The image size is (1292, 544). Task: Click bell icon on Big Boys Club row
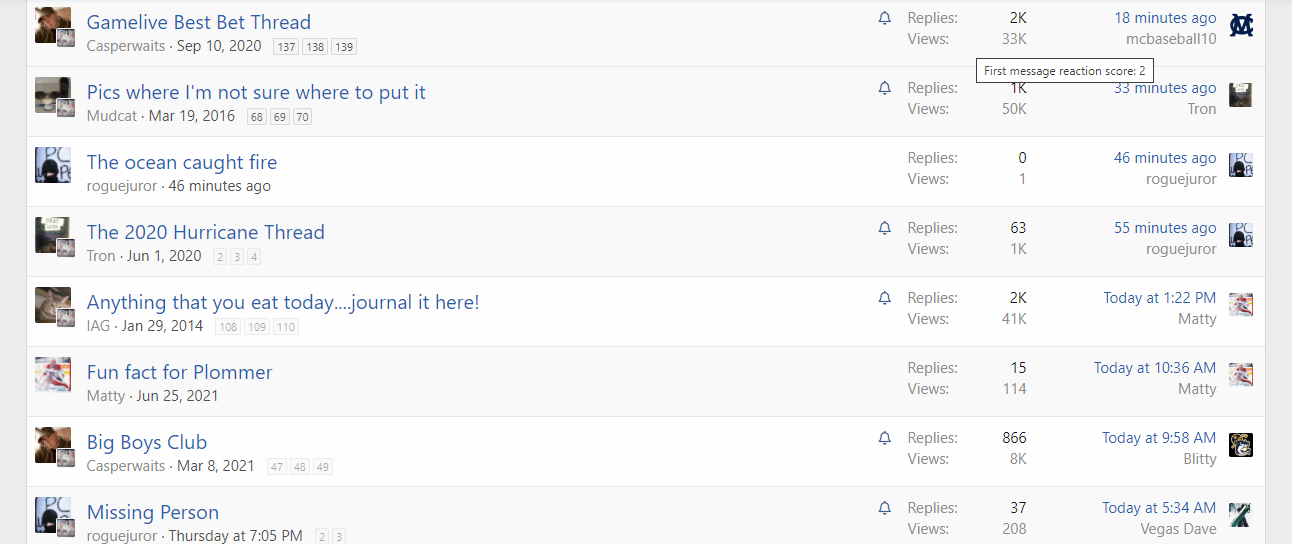pos(885,438)
